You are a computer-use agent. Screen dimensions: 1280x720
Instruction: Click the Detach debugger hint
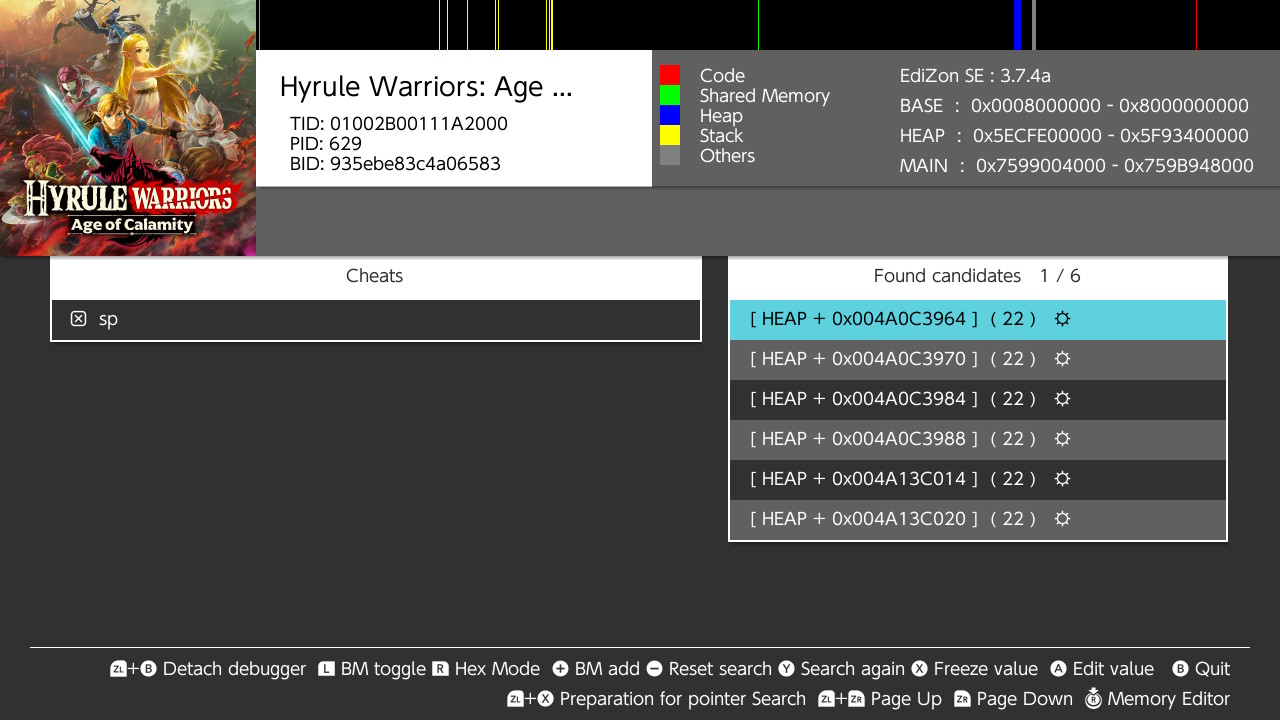208,669
